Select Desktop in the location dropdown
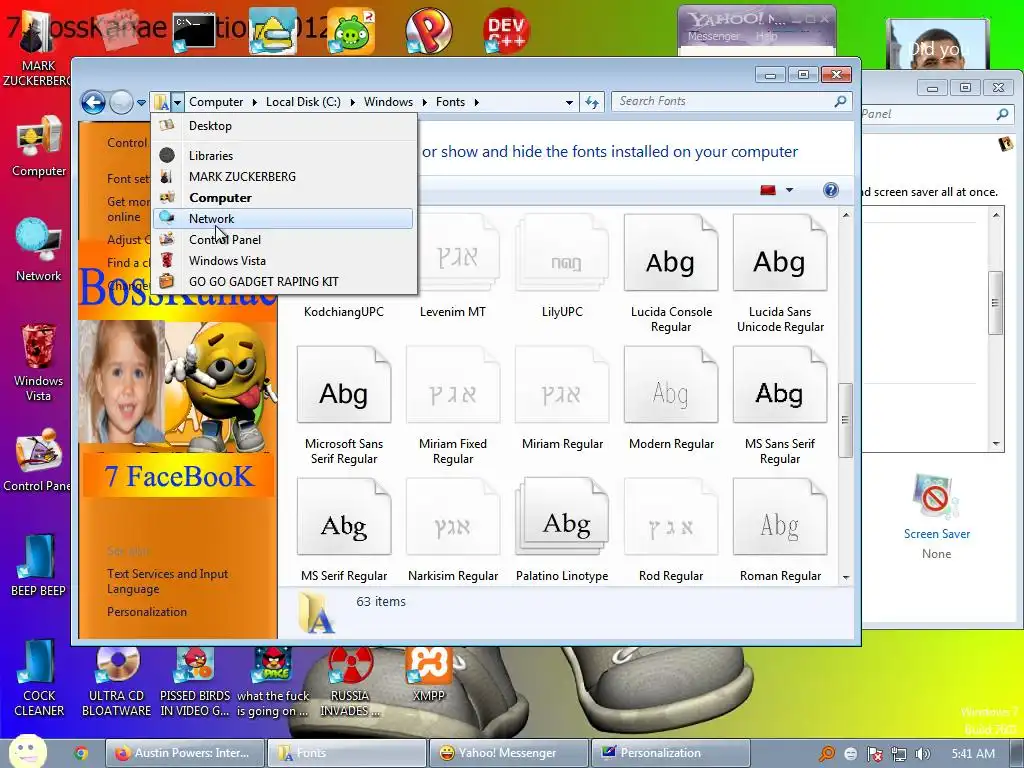Image resolution: width=1024 pixels, height=768 pixels. [x=283, y=126]
